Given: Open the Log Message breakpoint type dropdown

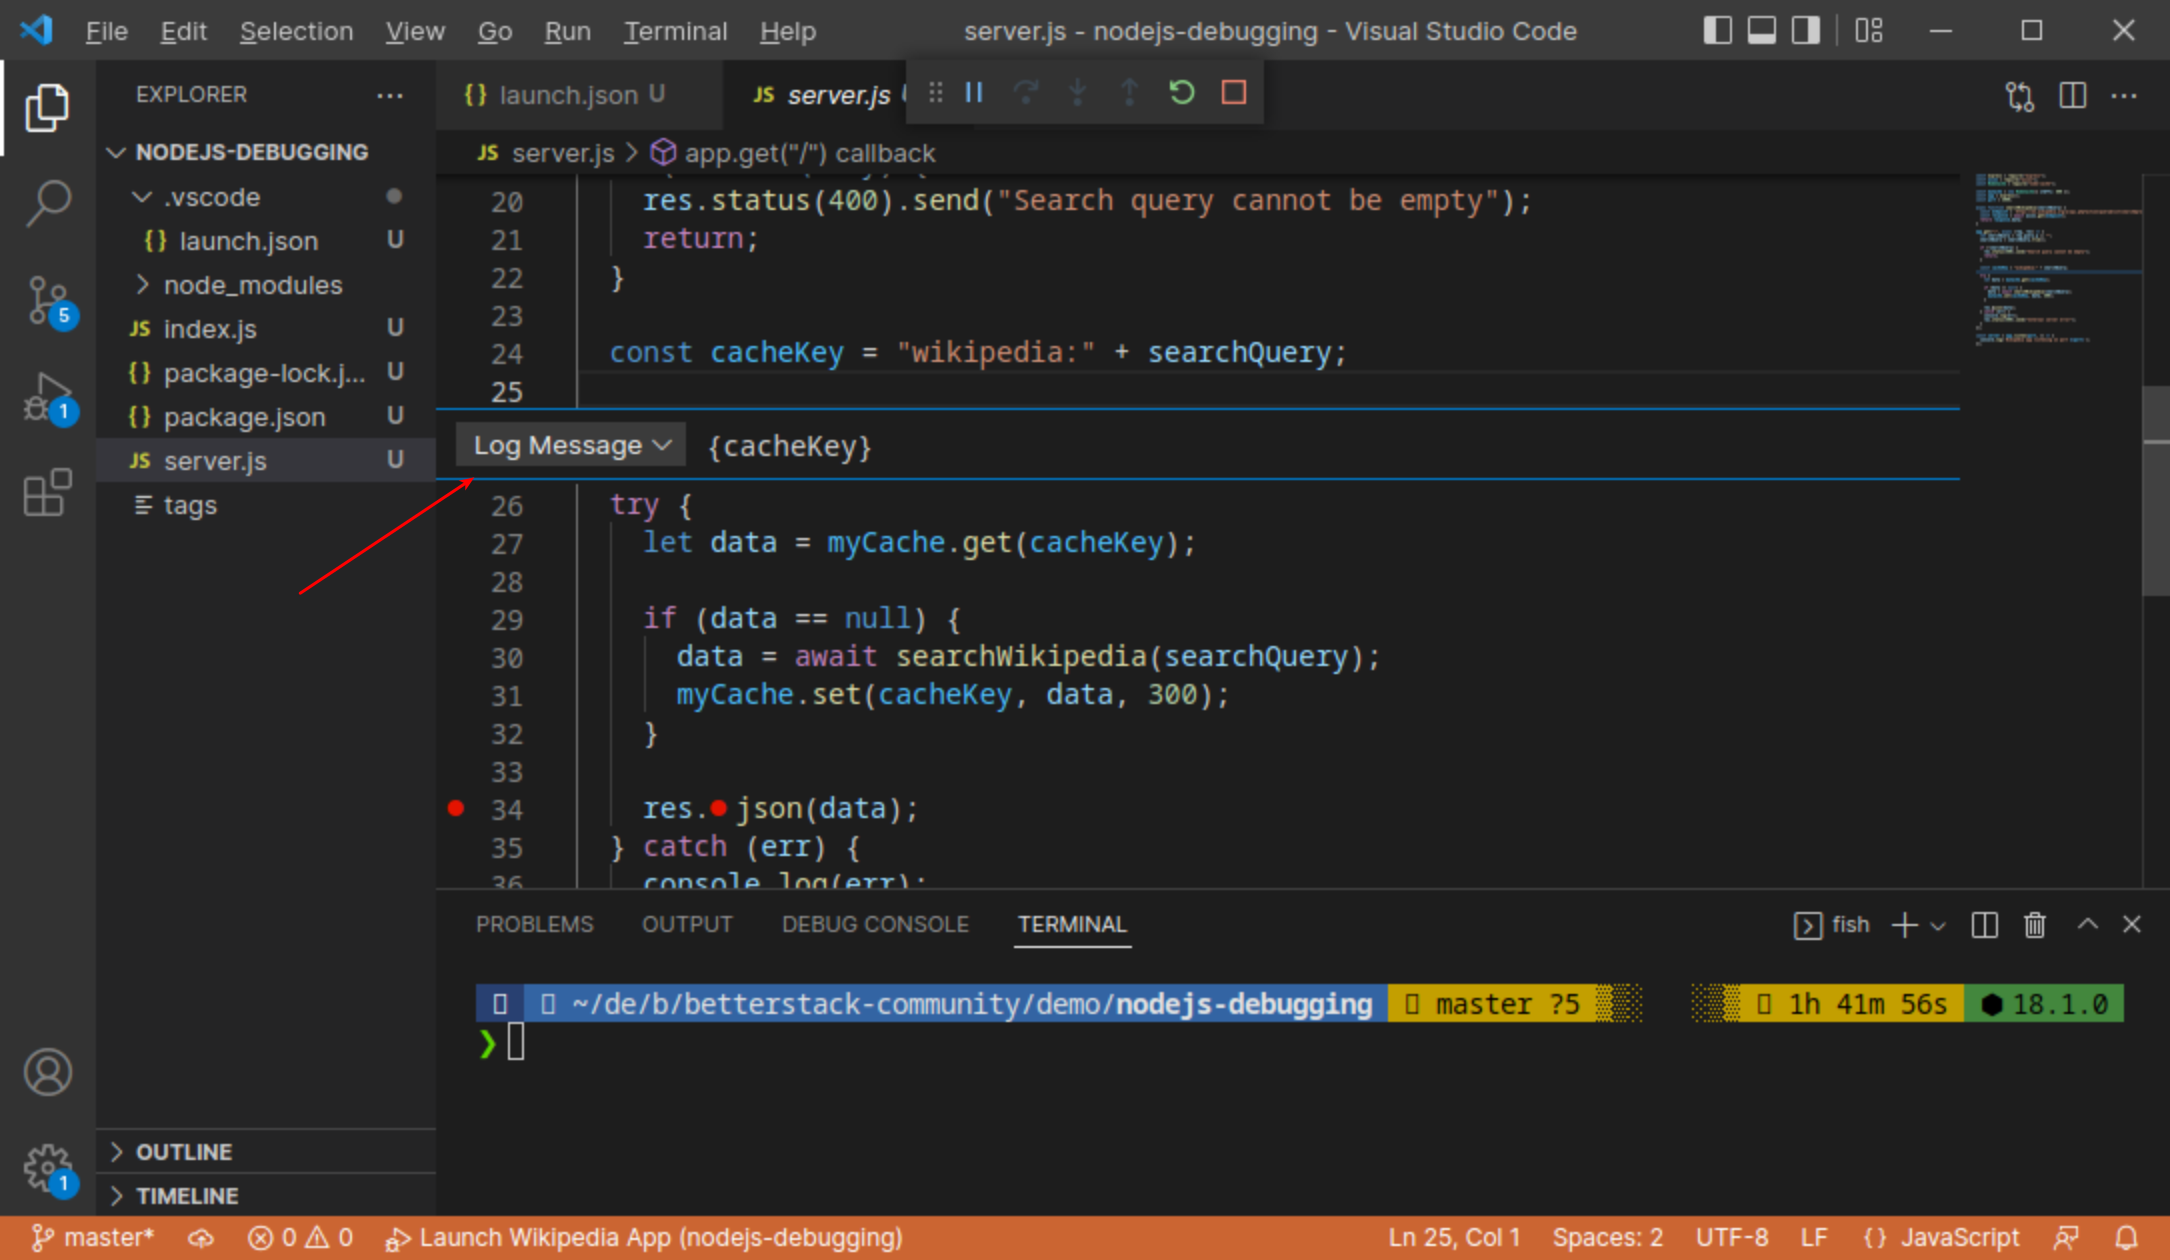Looking at the screenshot, I should point(571,445).
